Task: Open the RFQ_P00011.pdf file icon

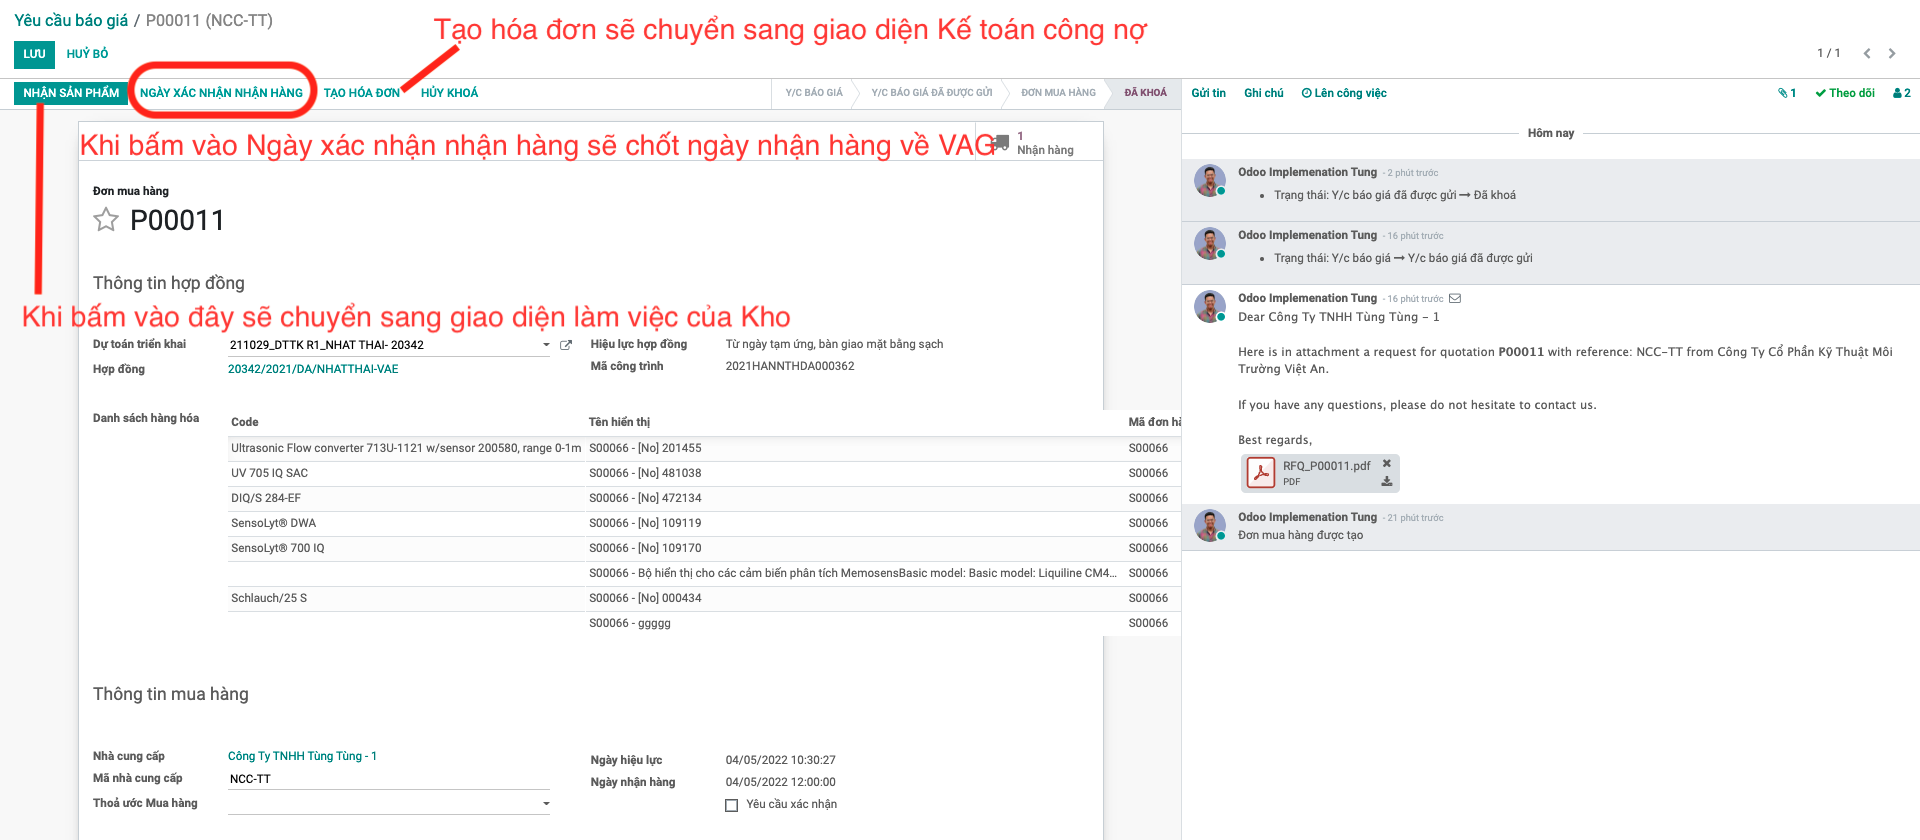Action: 1261,473
